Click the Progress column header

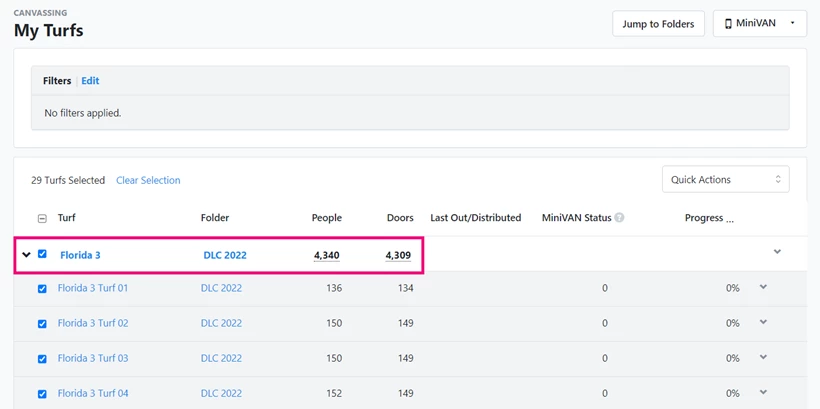[x=709, y=218]
